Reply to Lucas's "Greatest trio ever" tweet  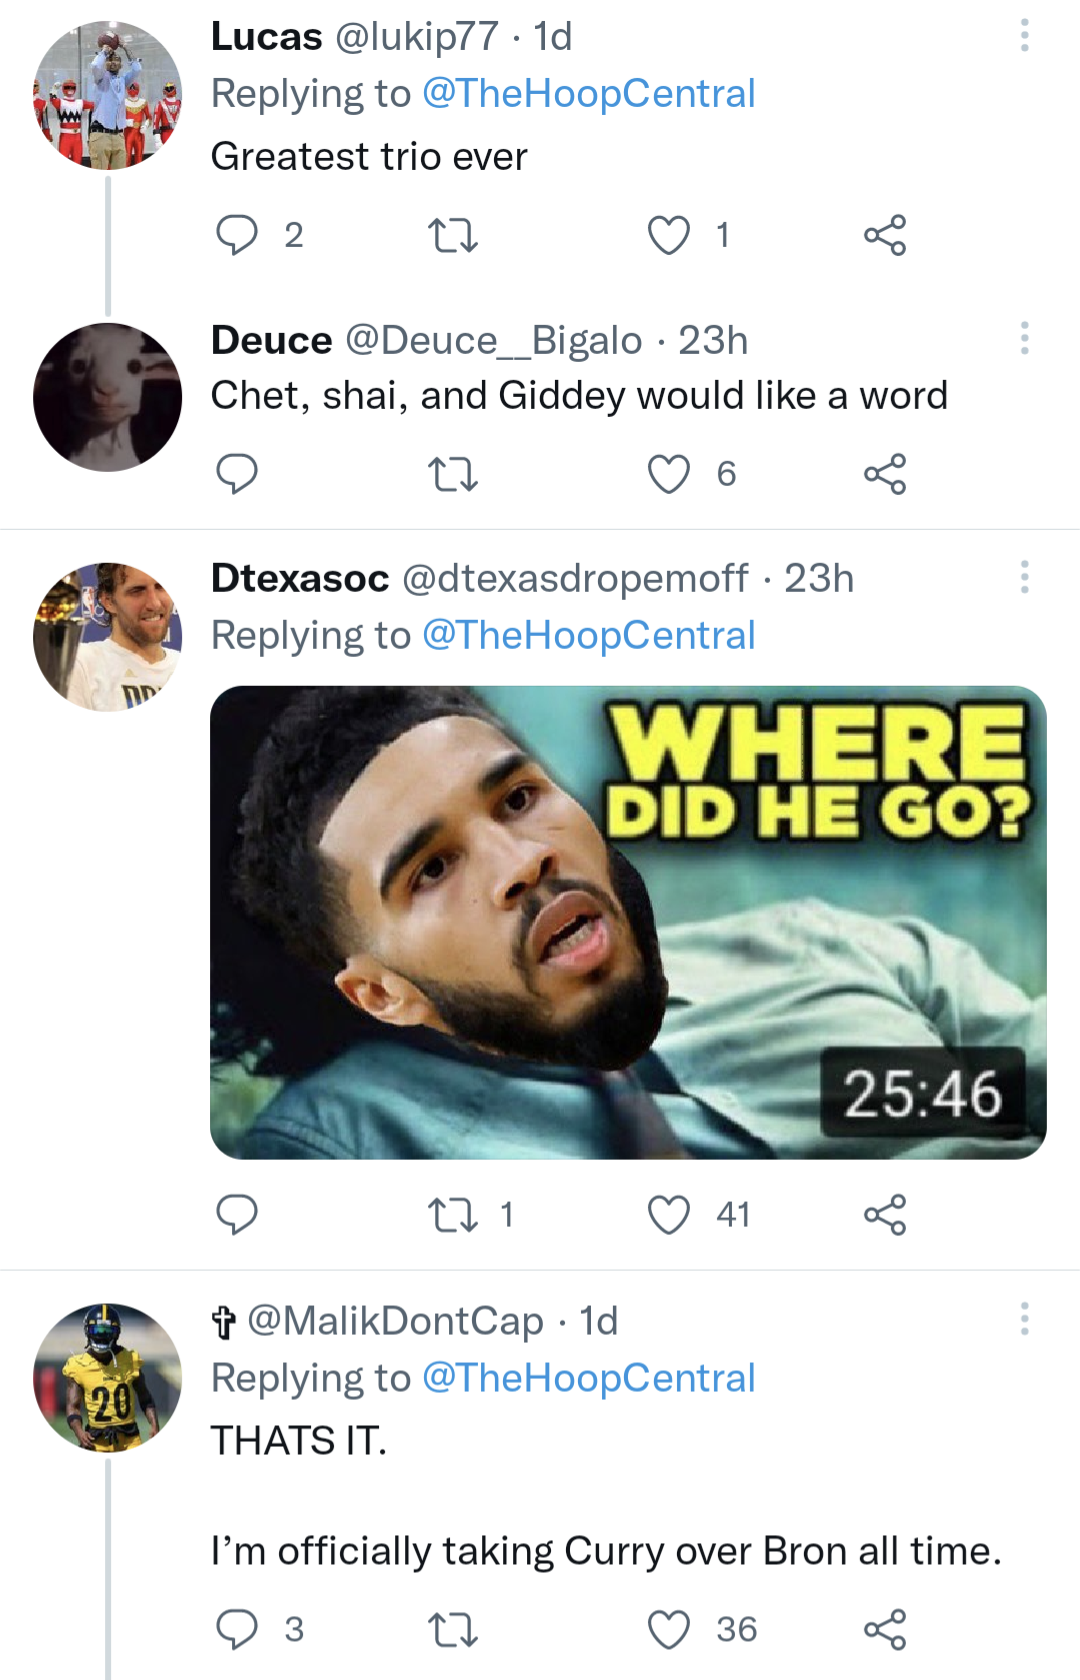pyautogui.click(x=237, y=235)
